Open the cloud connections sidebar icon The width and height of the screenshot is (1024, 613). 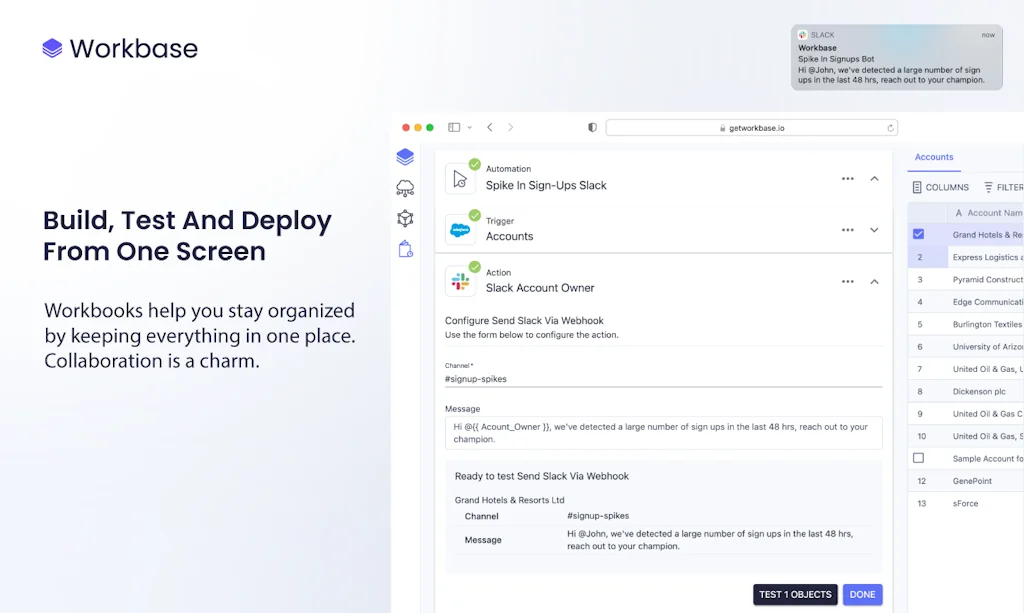point(405,187)
